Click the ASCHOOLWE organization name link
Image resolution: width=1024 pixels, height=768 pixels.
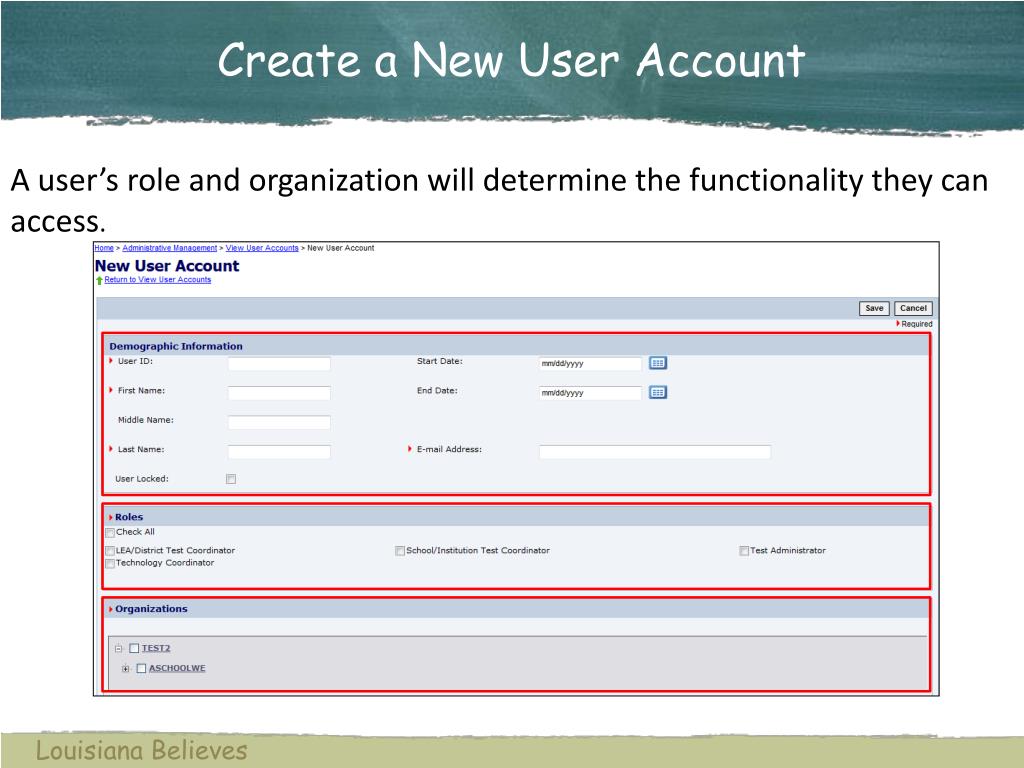[177, 668]
